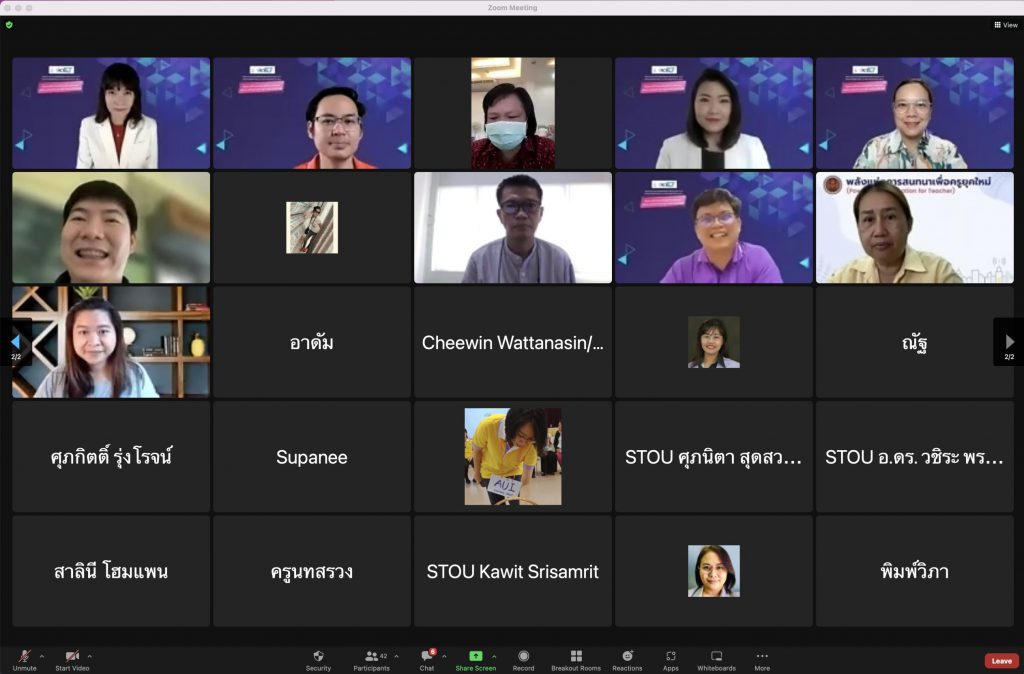Screen dimensions: 1024x674
Task: Expand video options arrow beside Start Video
Action: tap(90, 656)
